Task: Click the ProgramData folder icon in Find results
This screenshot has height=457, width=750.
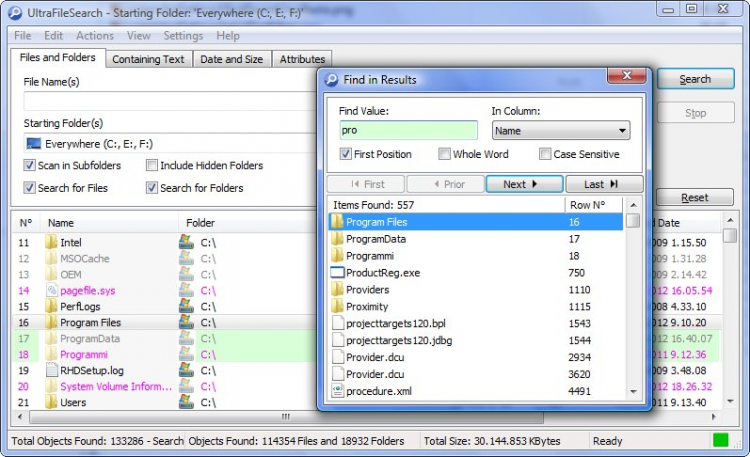Action: coord(337,238)
